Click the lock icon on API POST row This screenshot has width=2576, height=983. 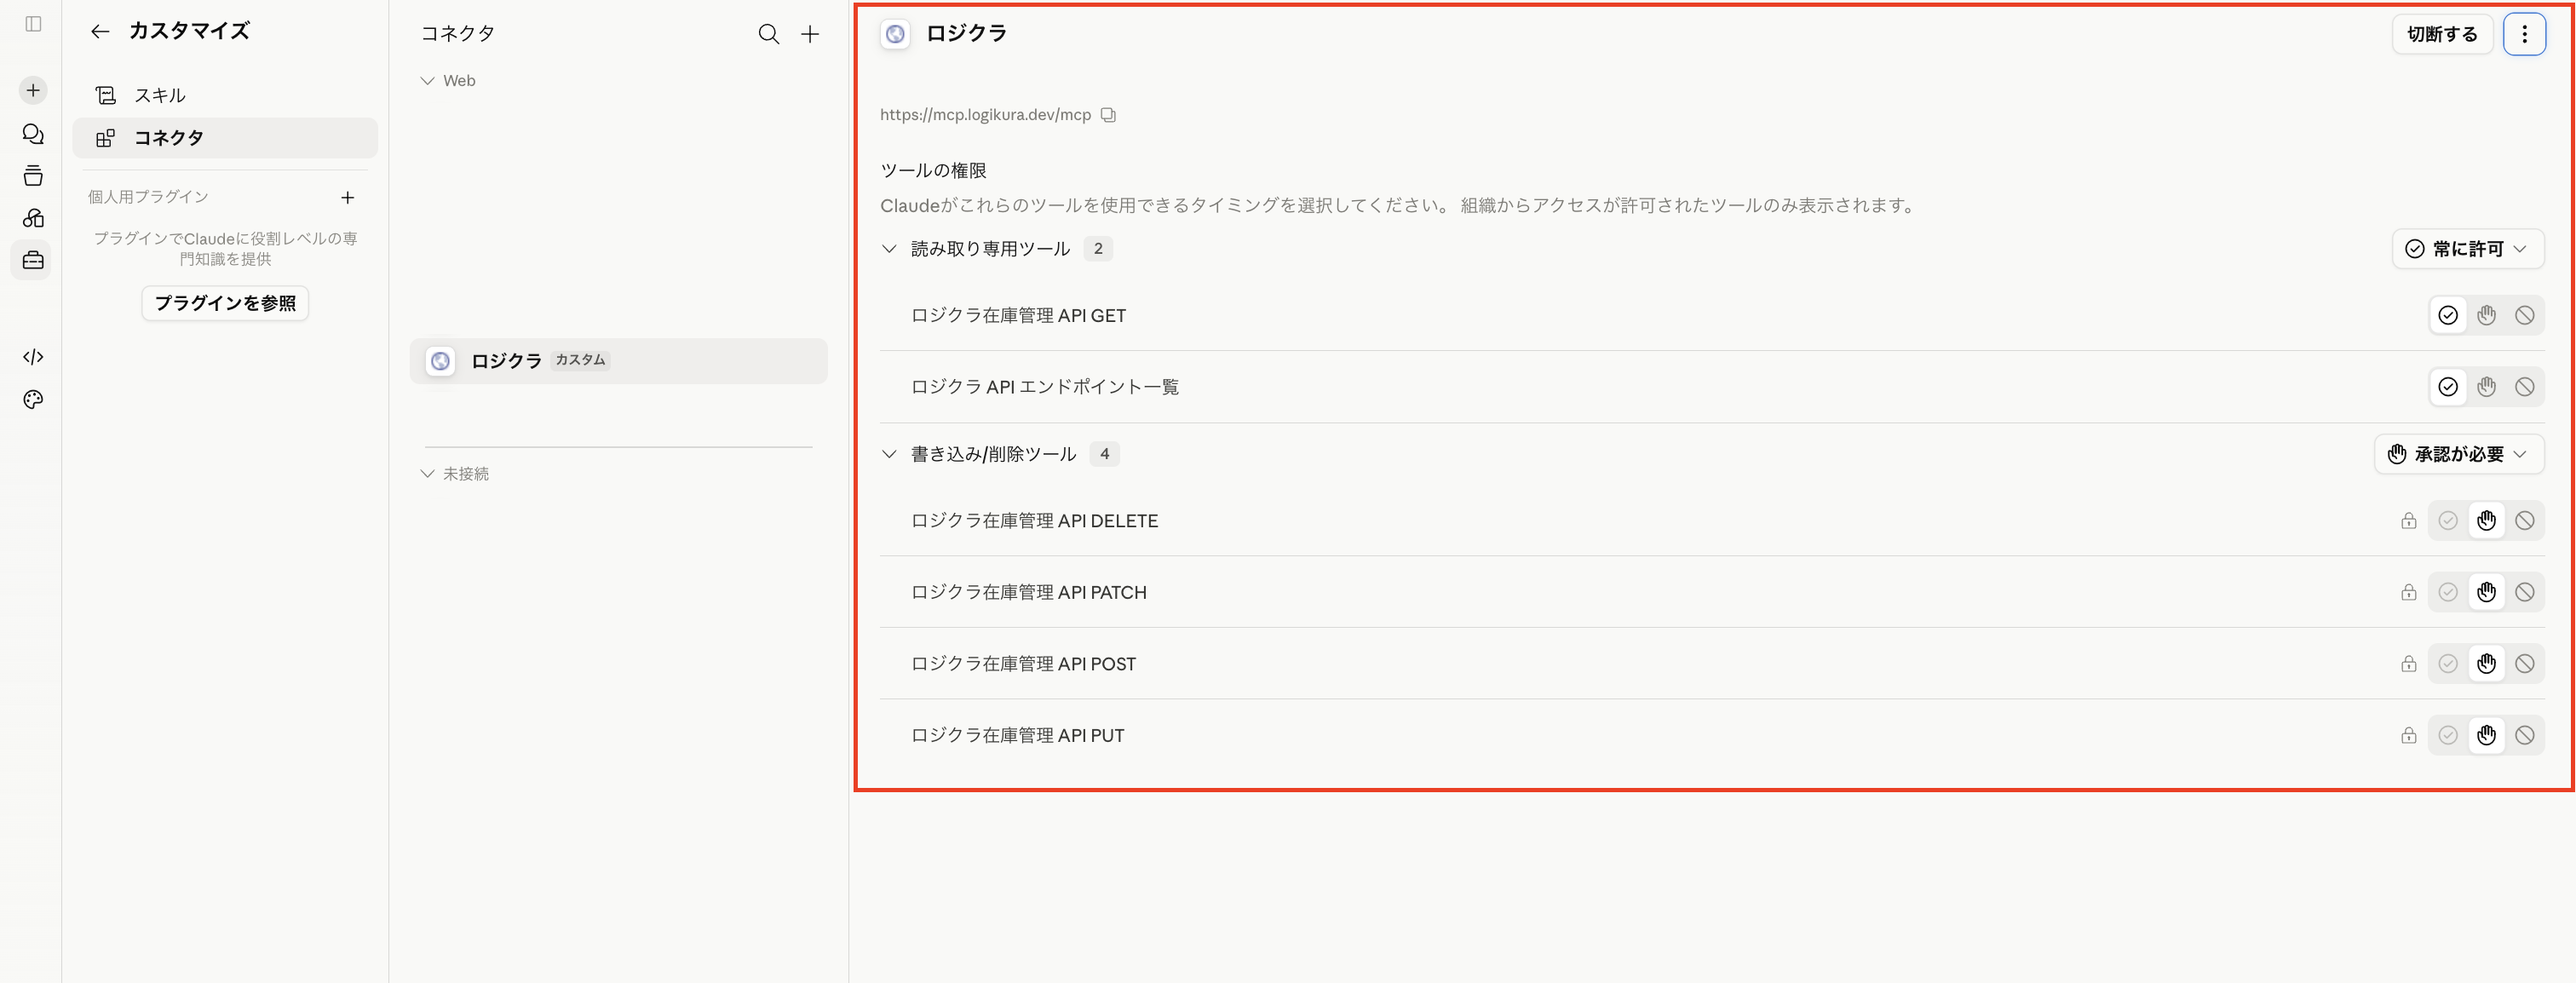pyautogui.click(x=2409, y=664)
